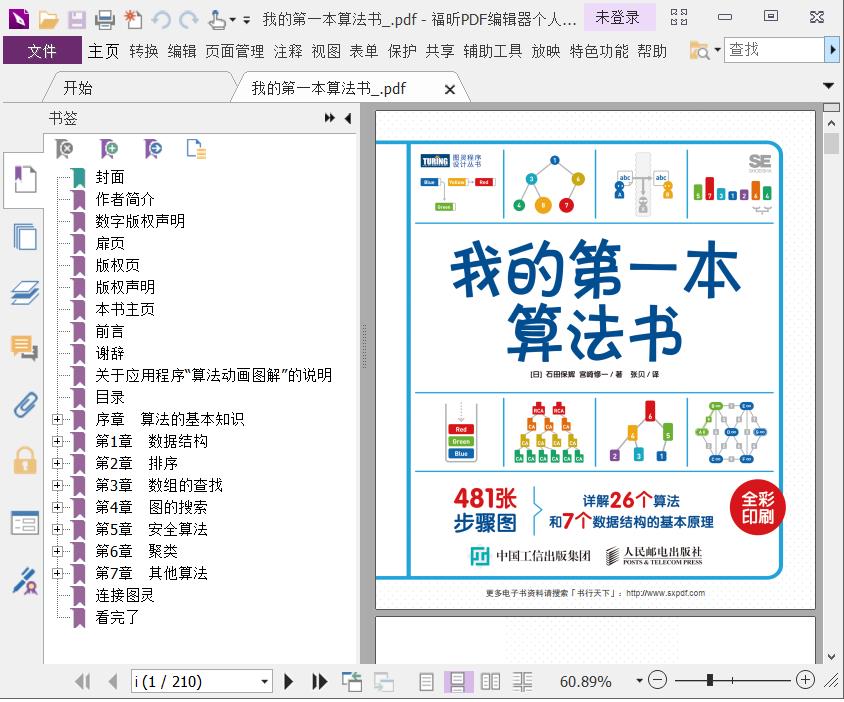Click the zoom slider handle
The image size is (844, 702).
pos(710,680)
